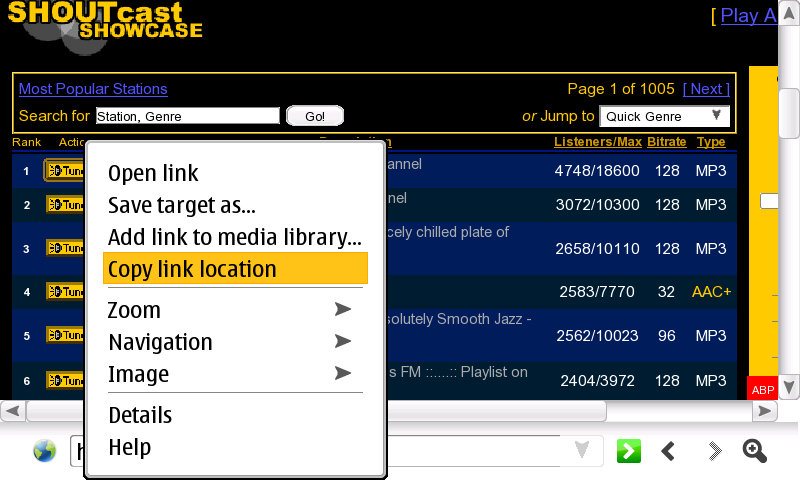This screenshot has height=480, width=800.
Task: Click horizontal scrollbar right arrow
Action: pyautogui.click(x=765, y=411)
